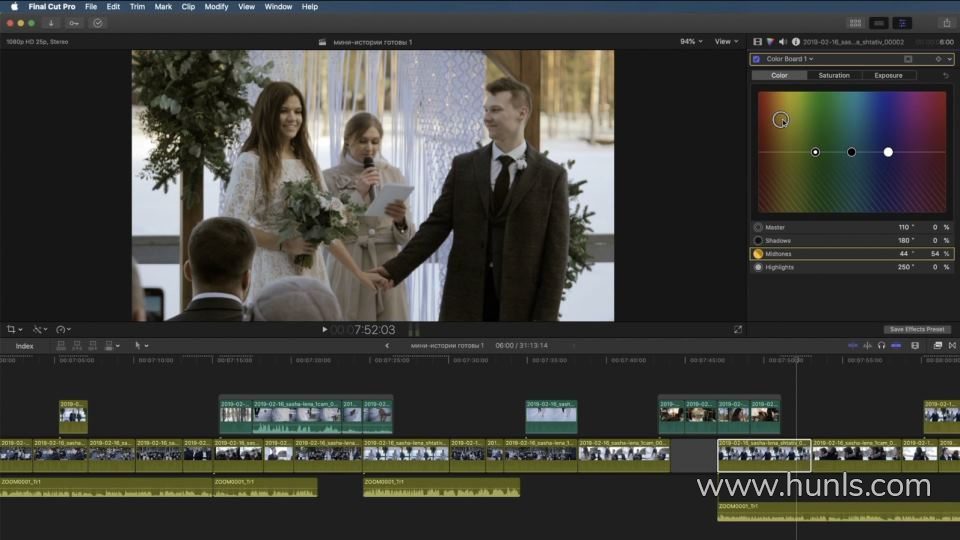This screenshot has height=540, width=960.
Task: Select the Highlights row
Action: [x=852, y=267]
